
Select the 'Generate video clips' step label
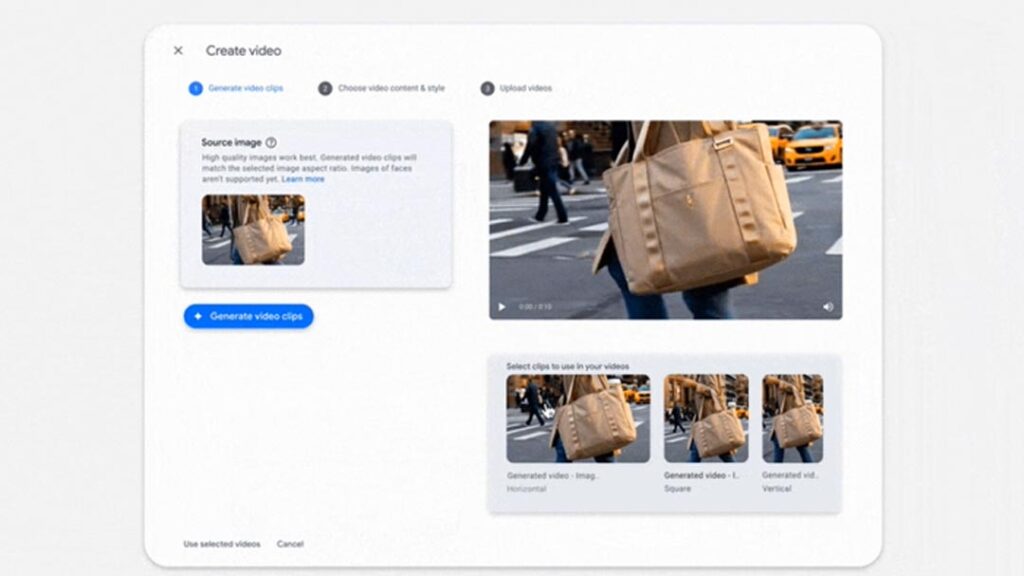click(x=245, y=88)
